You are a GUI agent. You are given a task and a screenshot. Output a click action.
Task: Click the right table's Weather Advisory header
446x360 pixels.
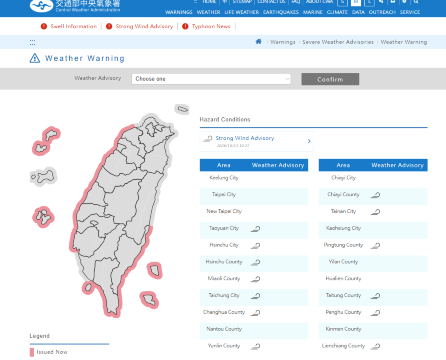tap(397, 165)
